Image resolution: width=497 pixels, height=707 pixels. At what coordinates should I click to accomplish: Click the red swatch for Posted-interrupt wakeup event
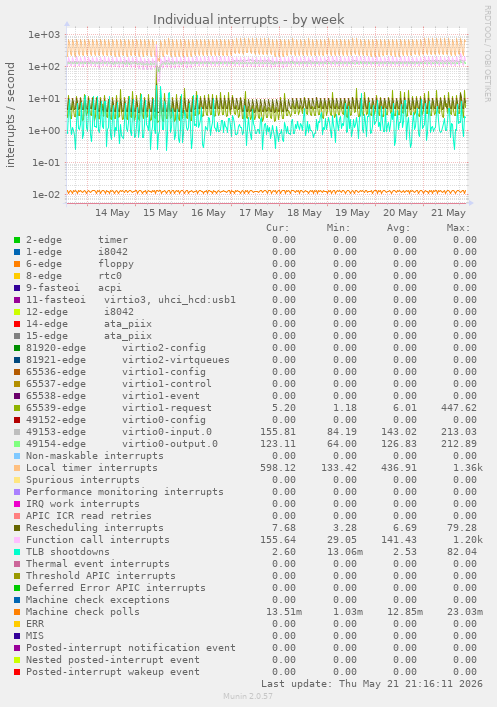(17, 672)
